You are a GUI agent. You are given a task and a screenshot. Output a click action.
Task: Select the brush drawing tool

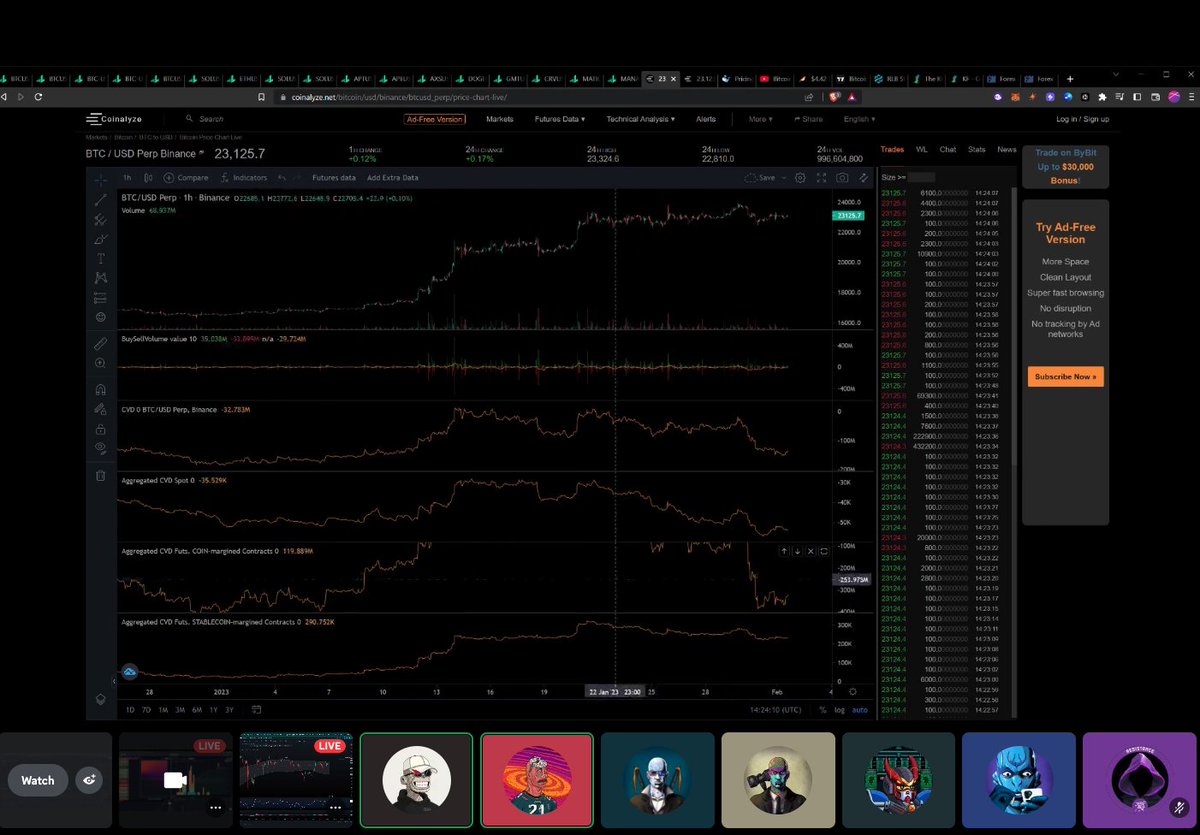100,239
